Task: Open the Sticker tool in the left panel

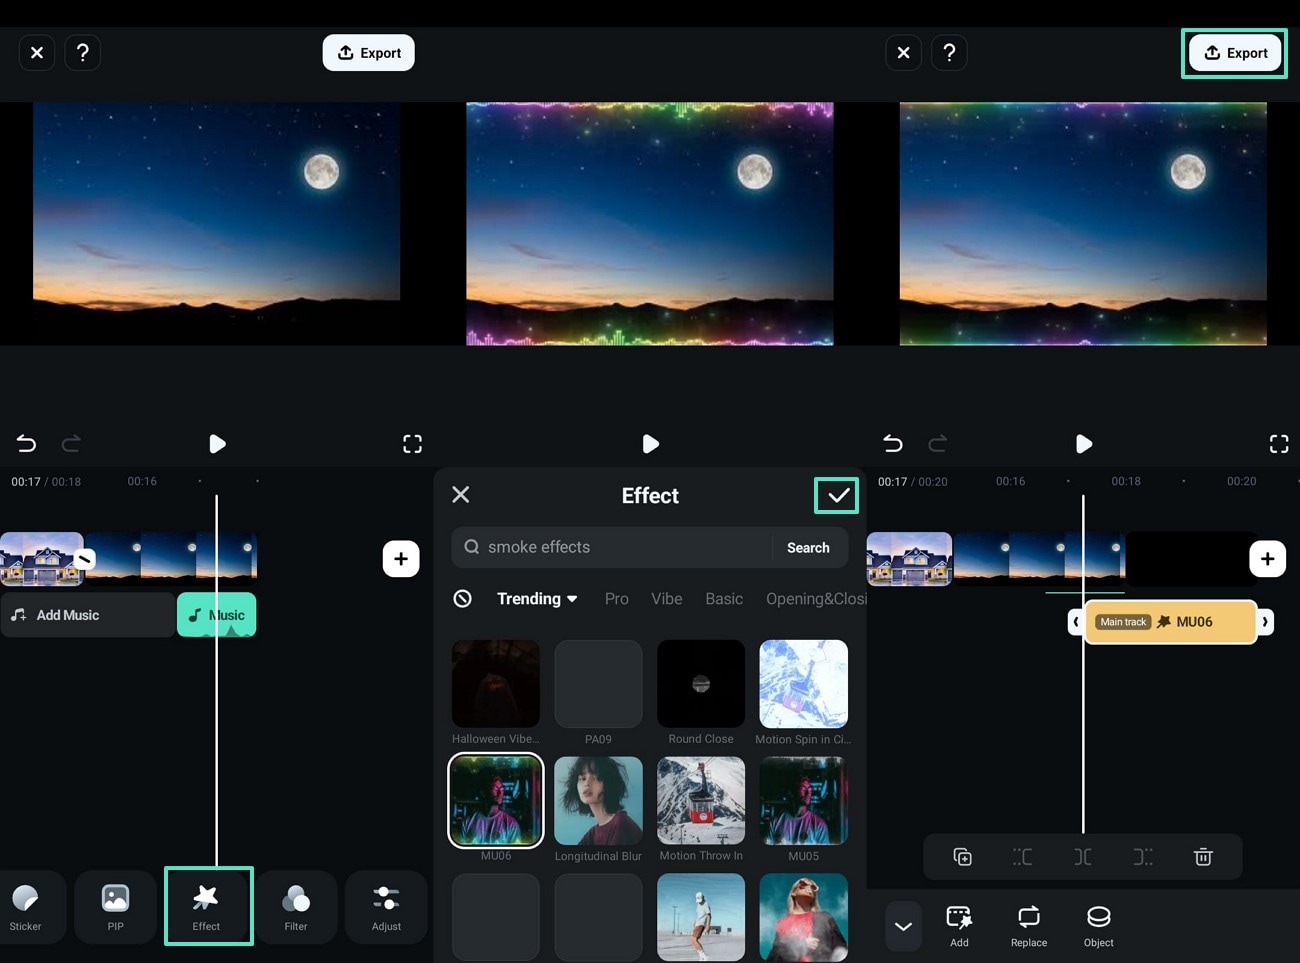Action: pyautogui.click(x=26, y=907)
